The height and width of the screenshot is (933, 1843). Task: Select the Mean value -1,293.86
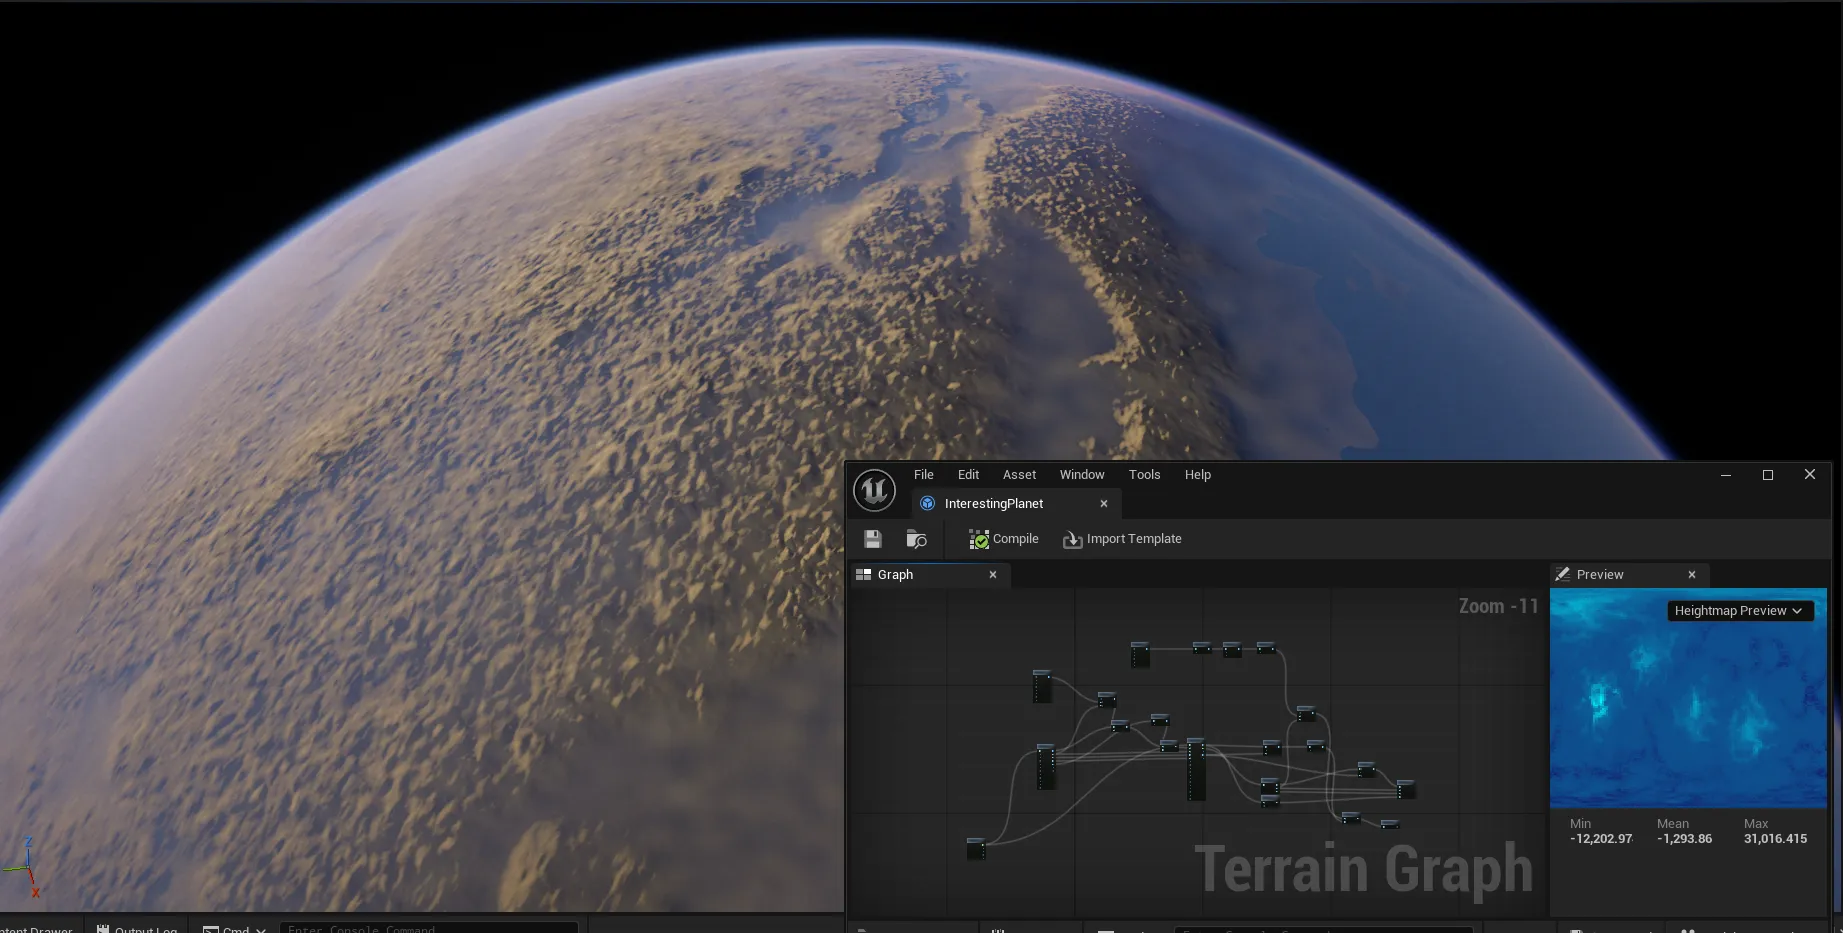(x=1684, y=839)
